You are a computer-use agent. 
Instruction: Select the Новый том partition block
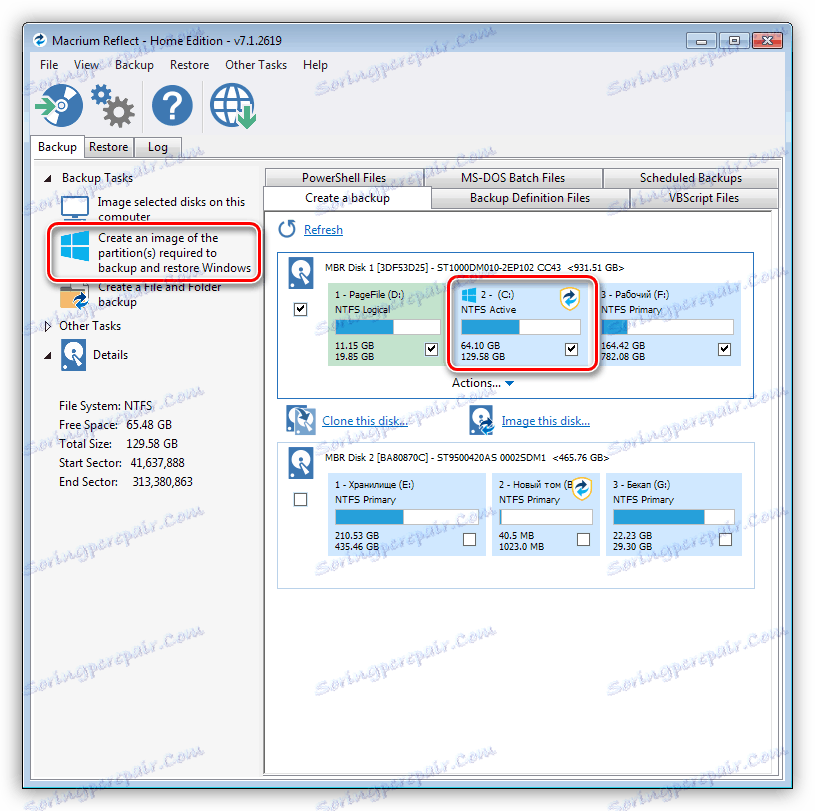(546, 514)
